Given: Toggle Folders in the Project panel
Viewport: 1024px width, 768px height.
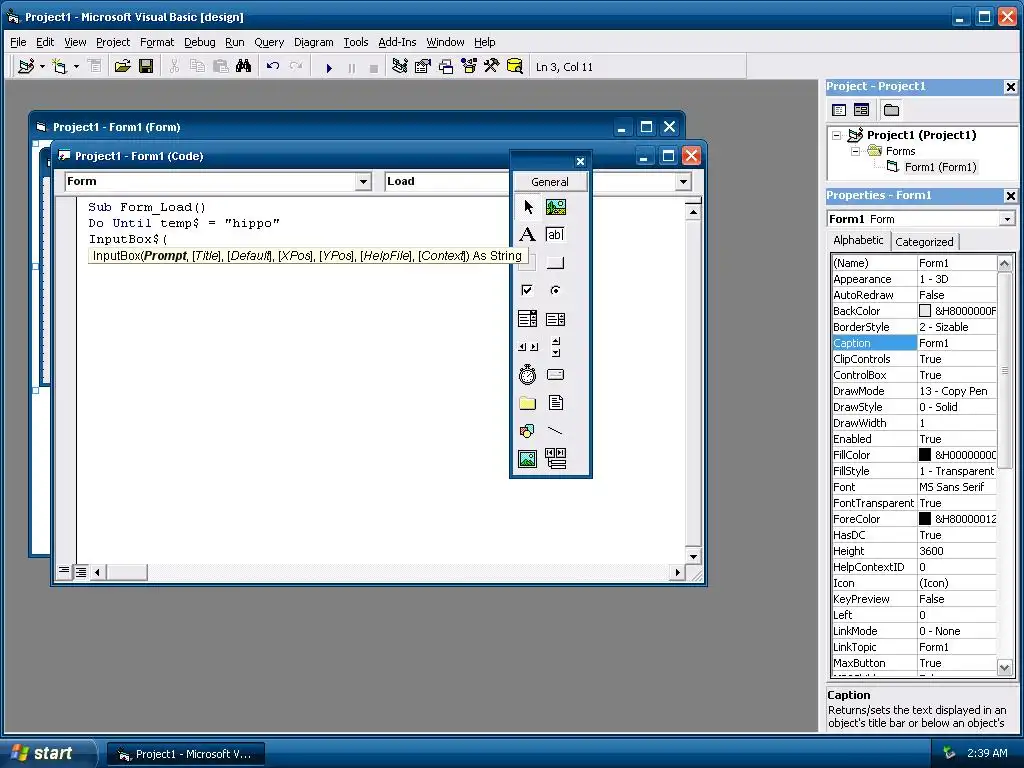Looking at the screenshot, I should (x=891, y=110).
